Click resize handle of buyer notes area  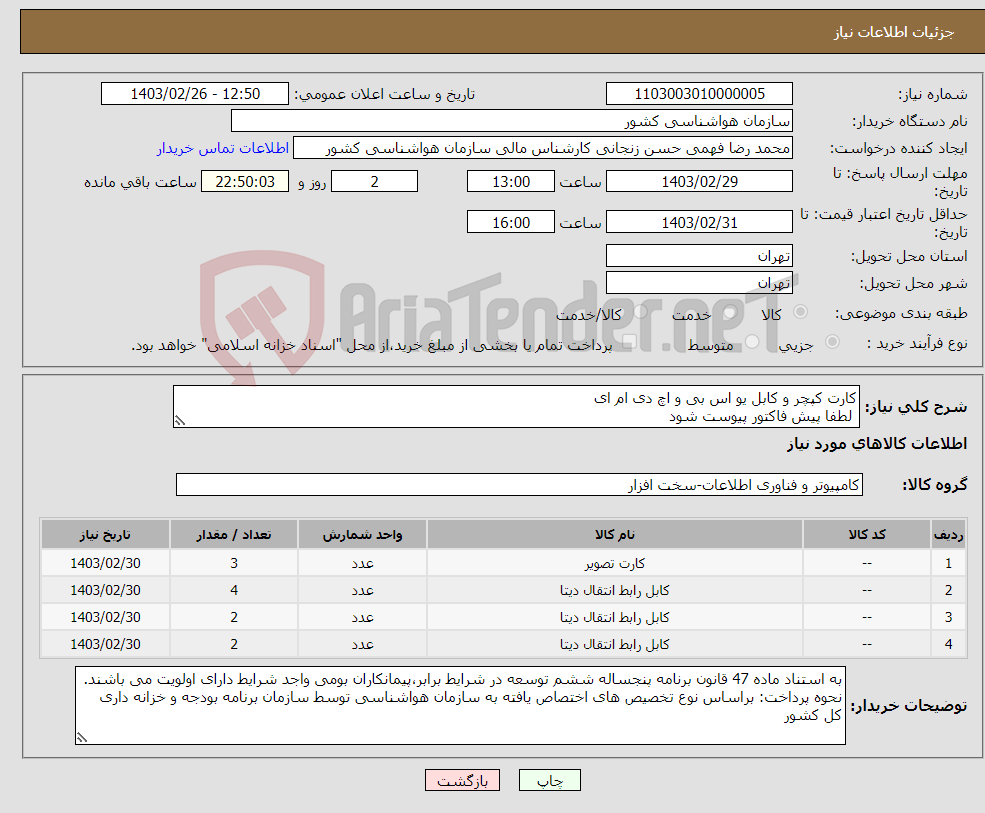(82, 738)
